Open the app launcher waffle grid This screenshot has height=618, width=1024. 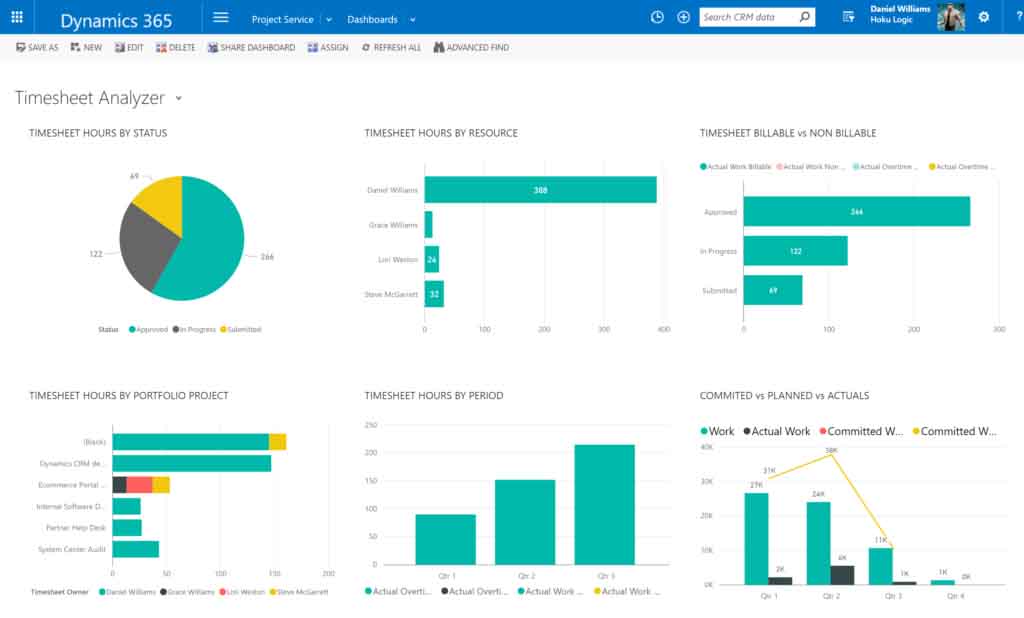pos(17,17)
